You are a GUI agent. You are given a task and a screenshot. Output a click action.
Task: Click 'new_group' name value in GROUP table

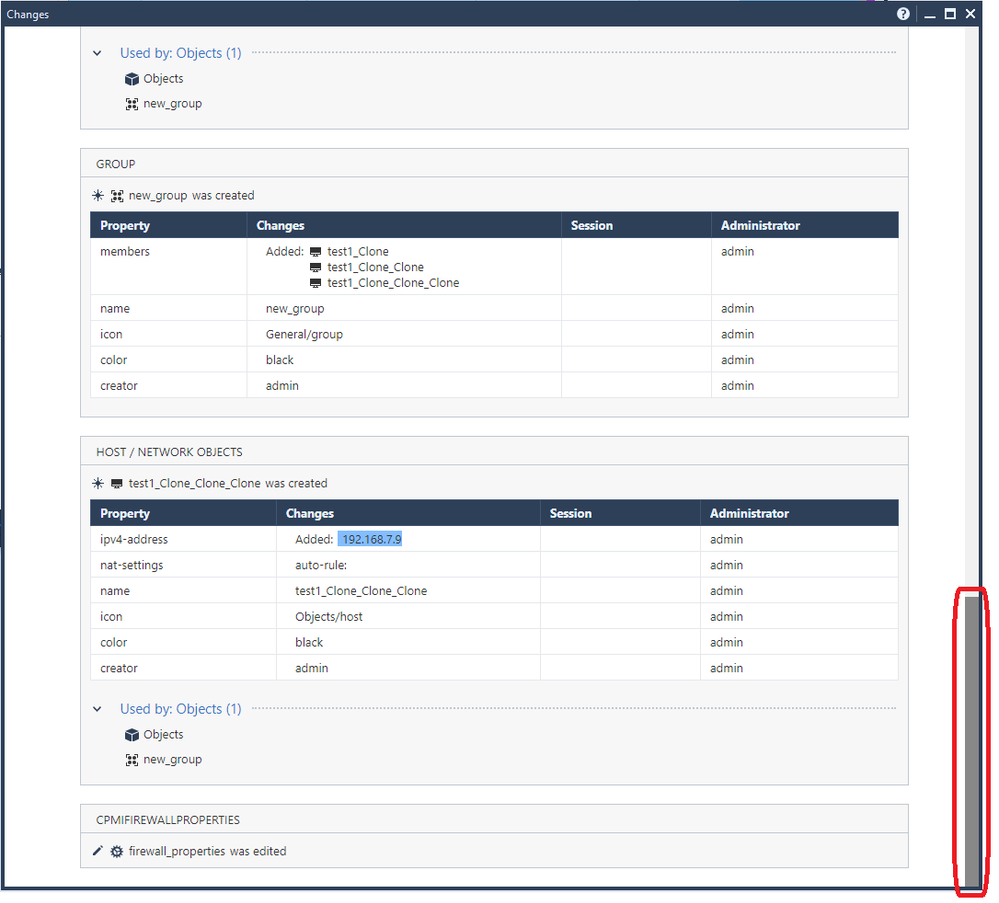tap(295, 309)
